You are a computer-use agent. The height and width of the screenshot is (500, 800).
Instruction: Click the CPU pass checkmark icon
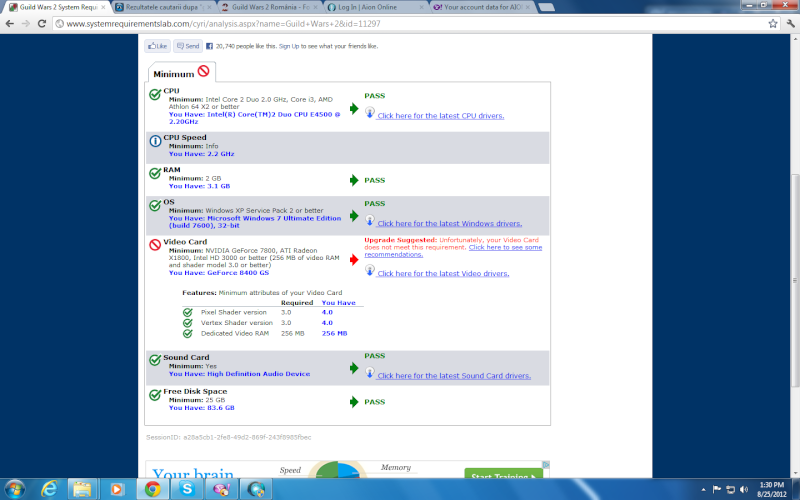[x=155, y=94]
